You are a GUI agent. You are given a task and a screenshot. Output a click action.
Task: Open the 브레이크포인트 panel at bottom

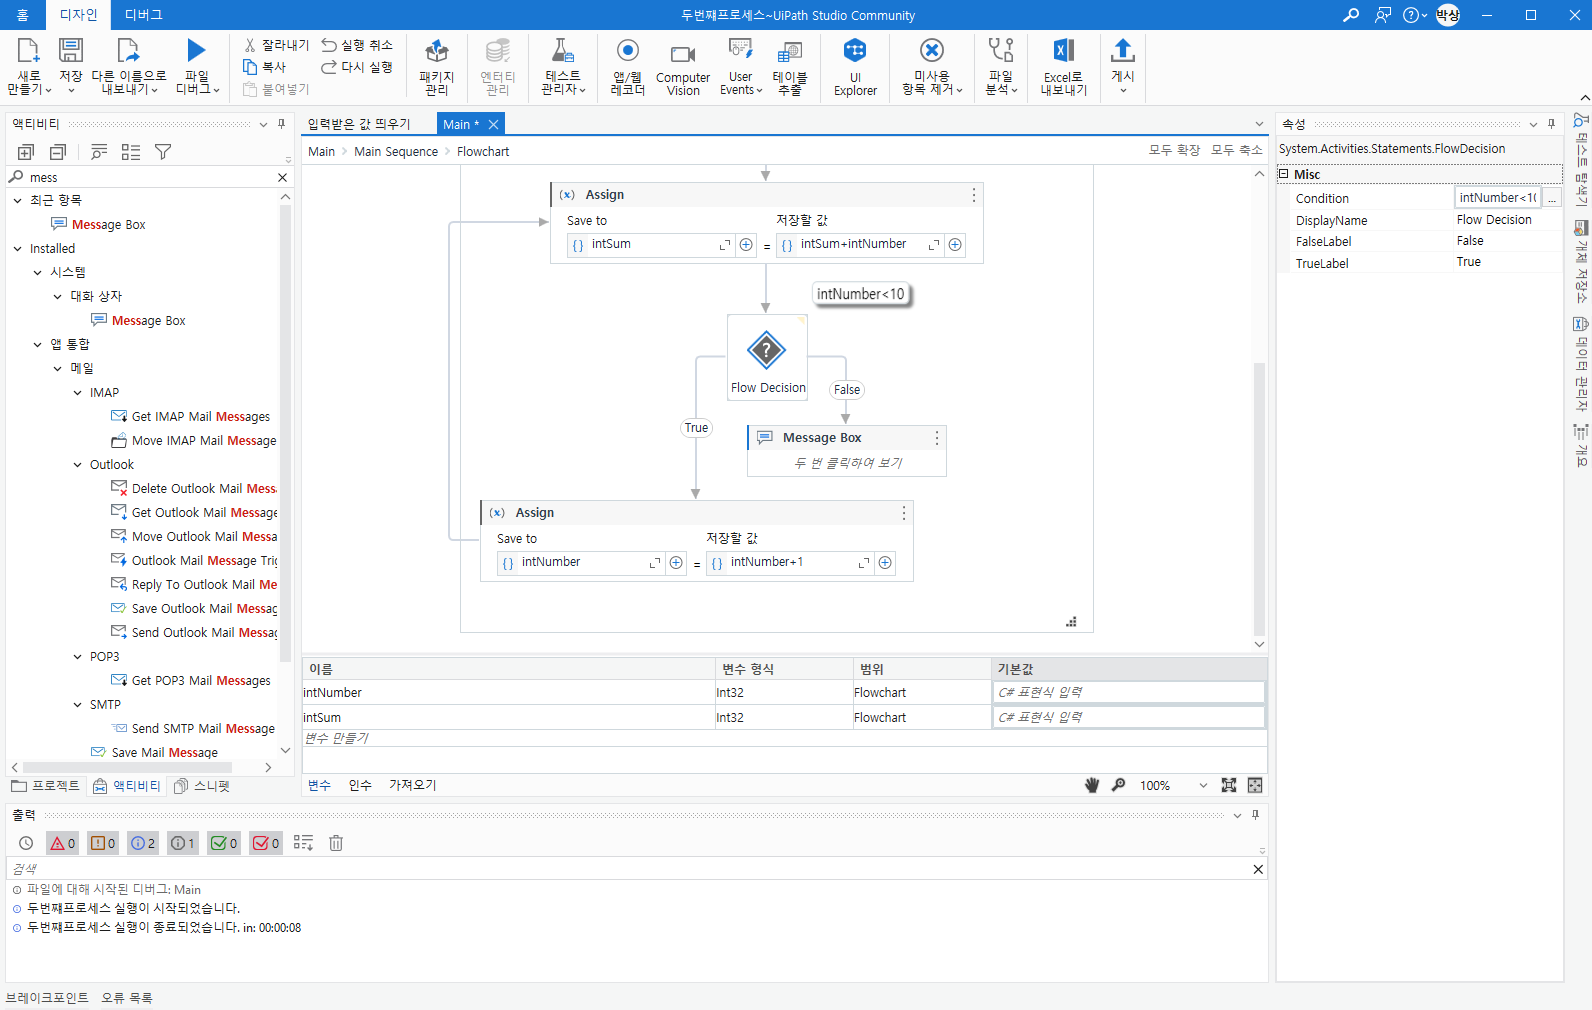tap(47, 997)
